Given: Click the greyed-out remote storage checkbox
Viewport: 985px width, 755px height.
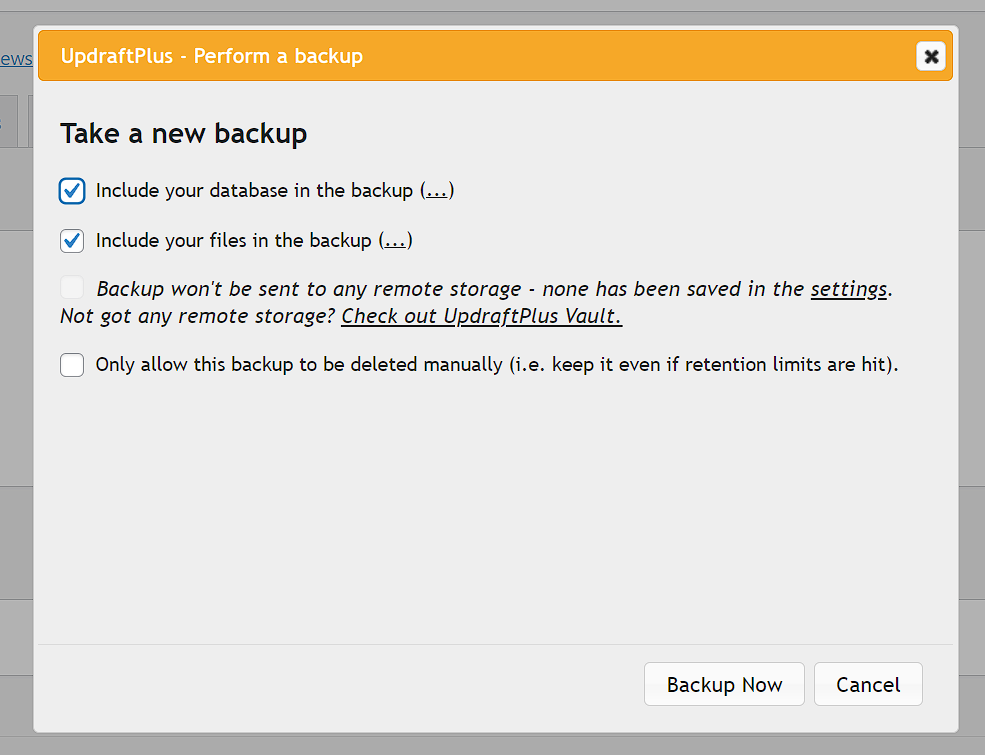Looking at the screenshot, I should click(x=72, y=289).
